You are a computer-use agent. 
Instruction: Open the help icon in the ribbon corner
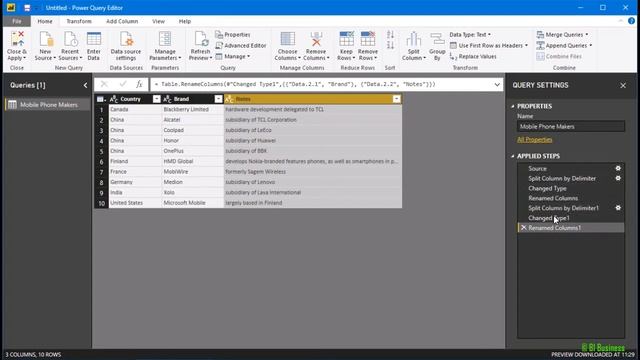click(631, 21)
